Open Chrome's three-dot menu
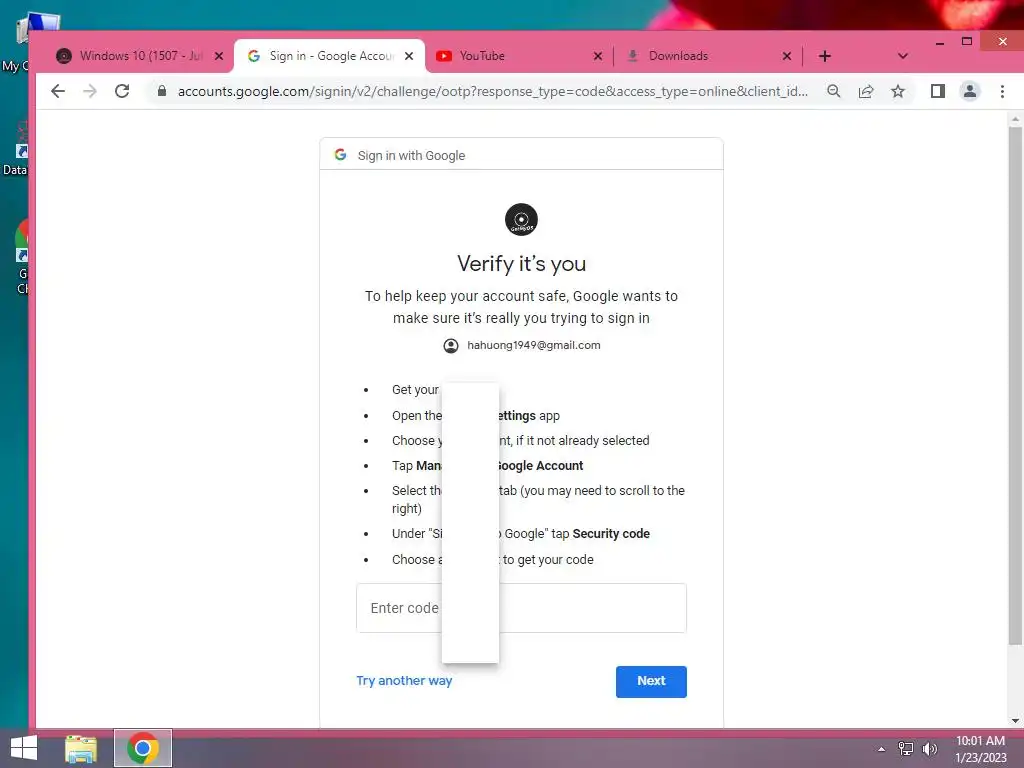1024x768 pixels. [1002, 91]
